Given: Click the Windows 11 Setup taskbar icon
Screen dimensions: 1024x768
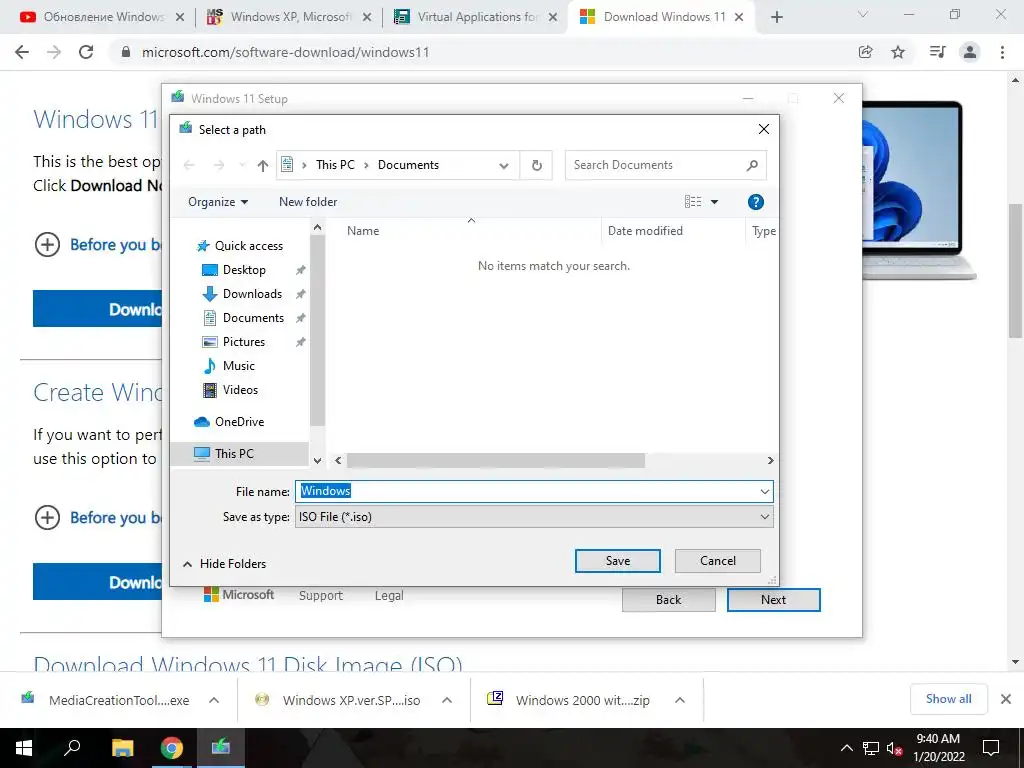Looking at the screenshot, I should click(221, 748).
